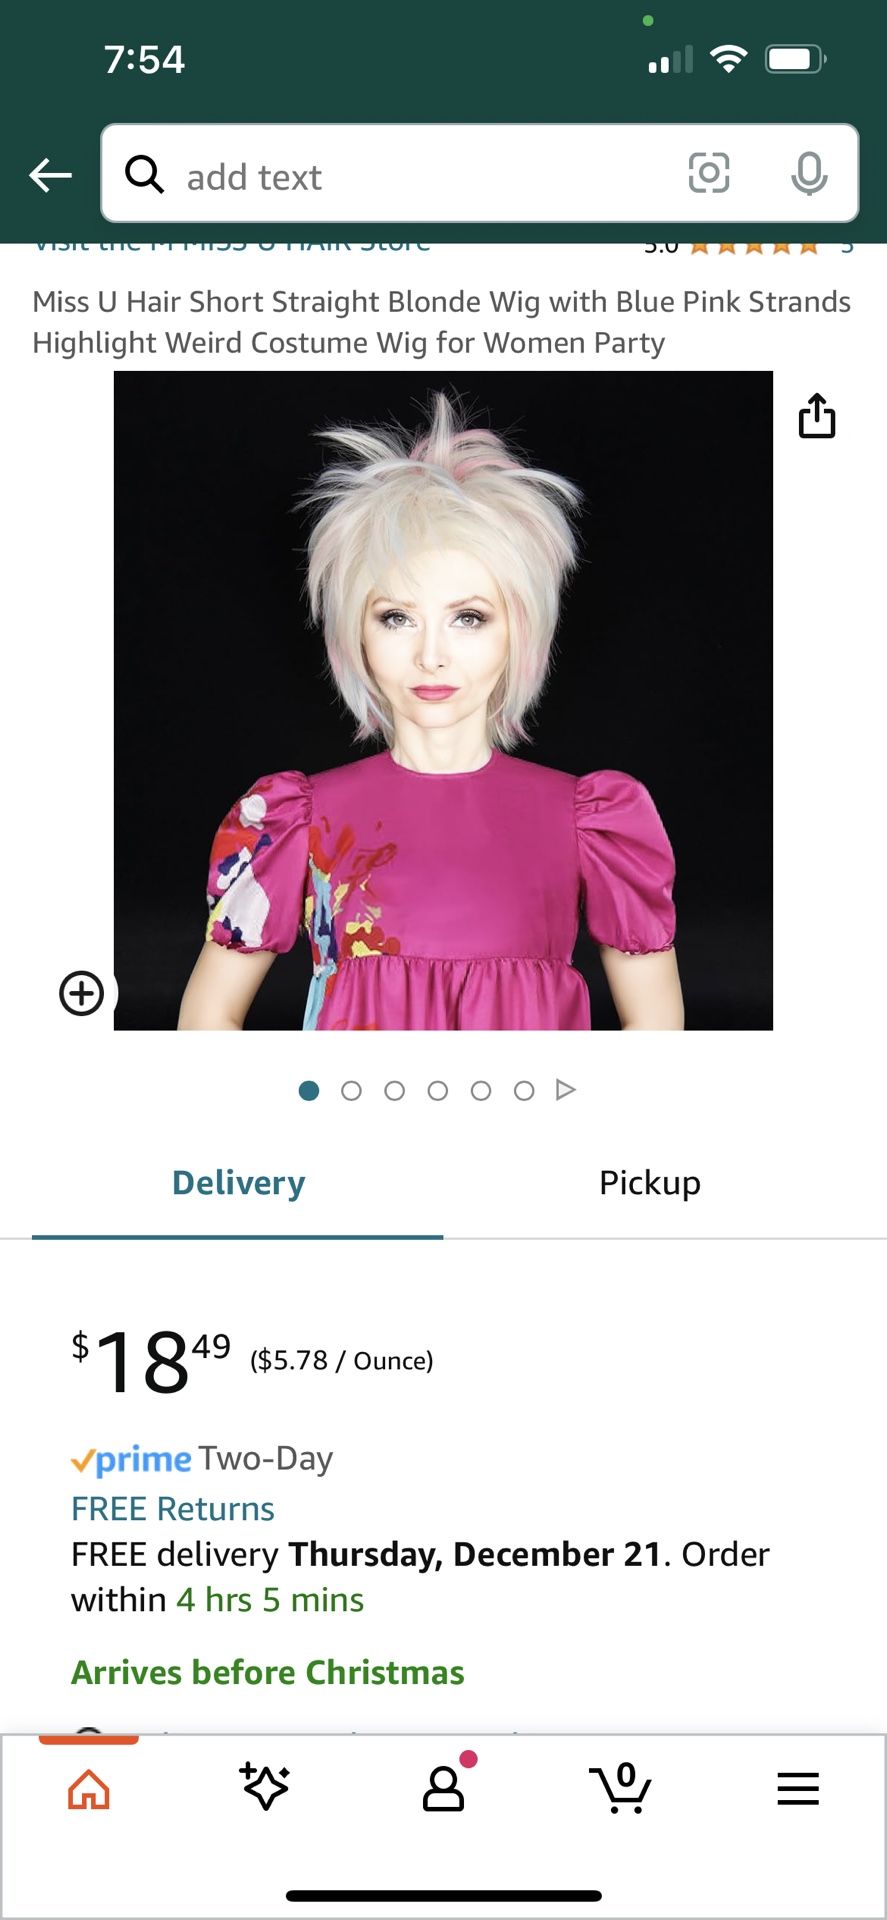Switch to the Delivery tab
The image size is (887, 1920).
(x=238, y=1183)
